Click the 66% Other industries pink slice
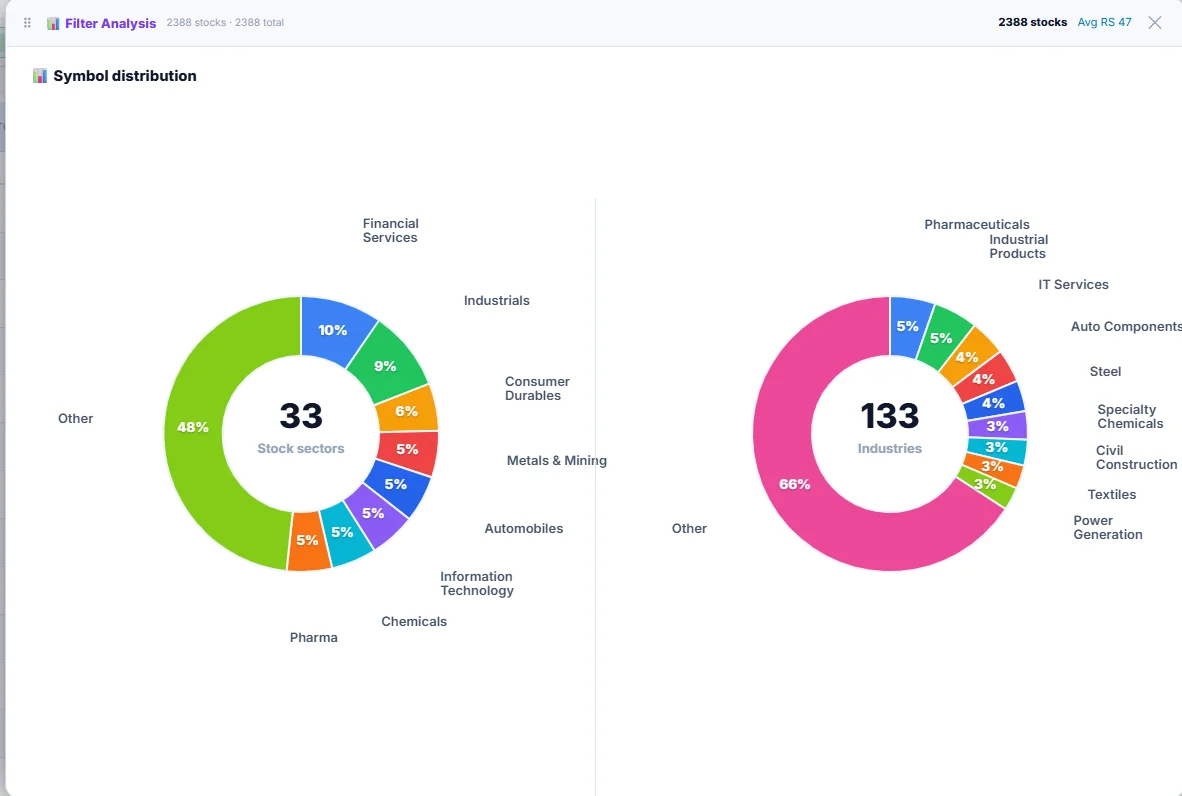This screenshot has width=1182, height=796. (x=795, y=484)
